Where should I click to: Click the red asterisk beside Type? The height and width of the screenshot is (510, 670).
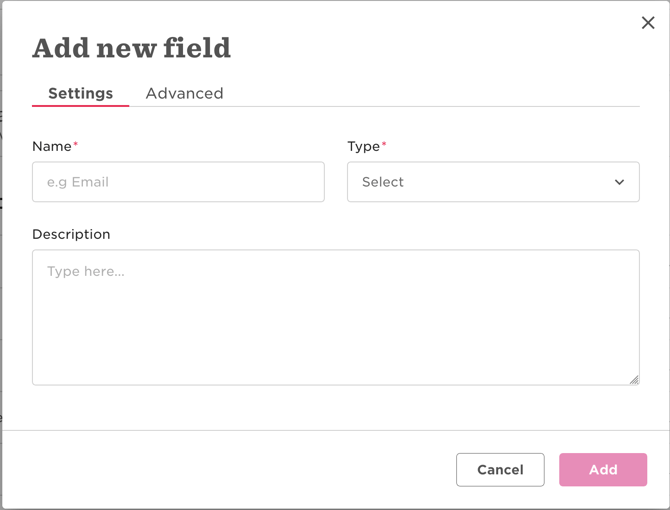click(x=384, y=145)
